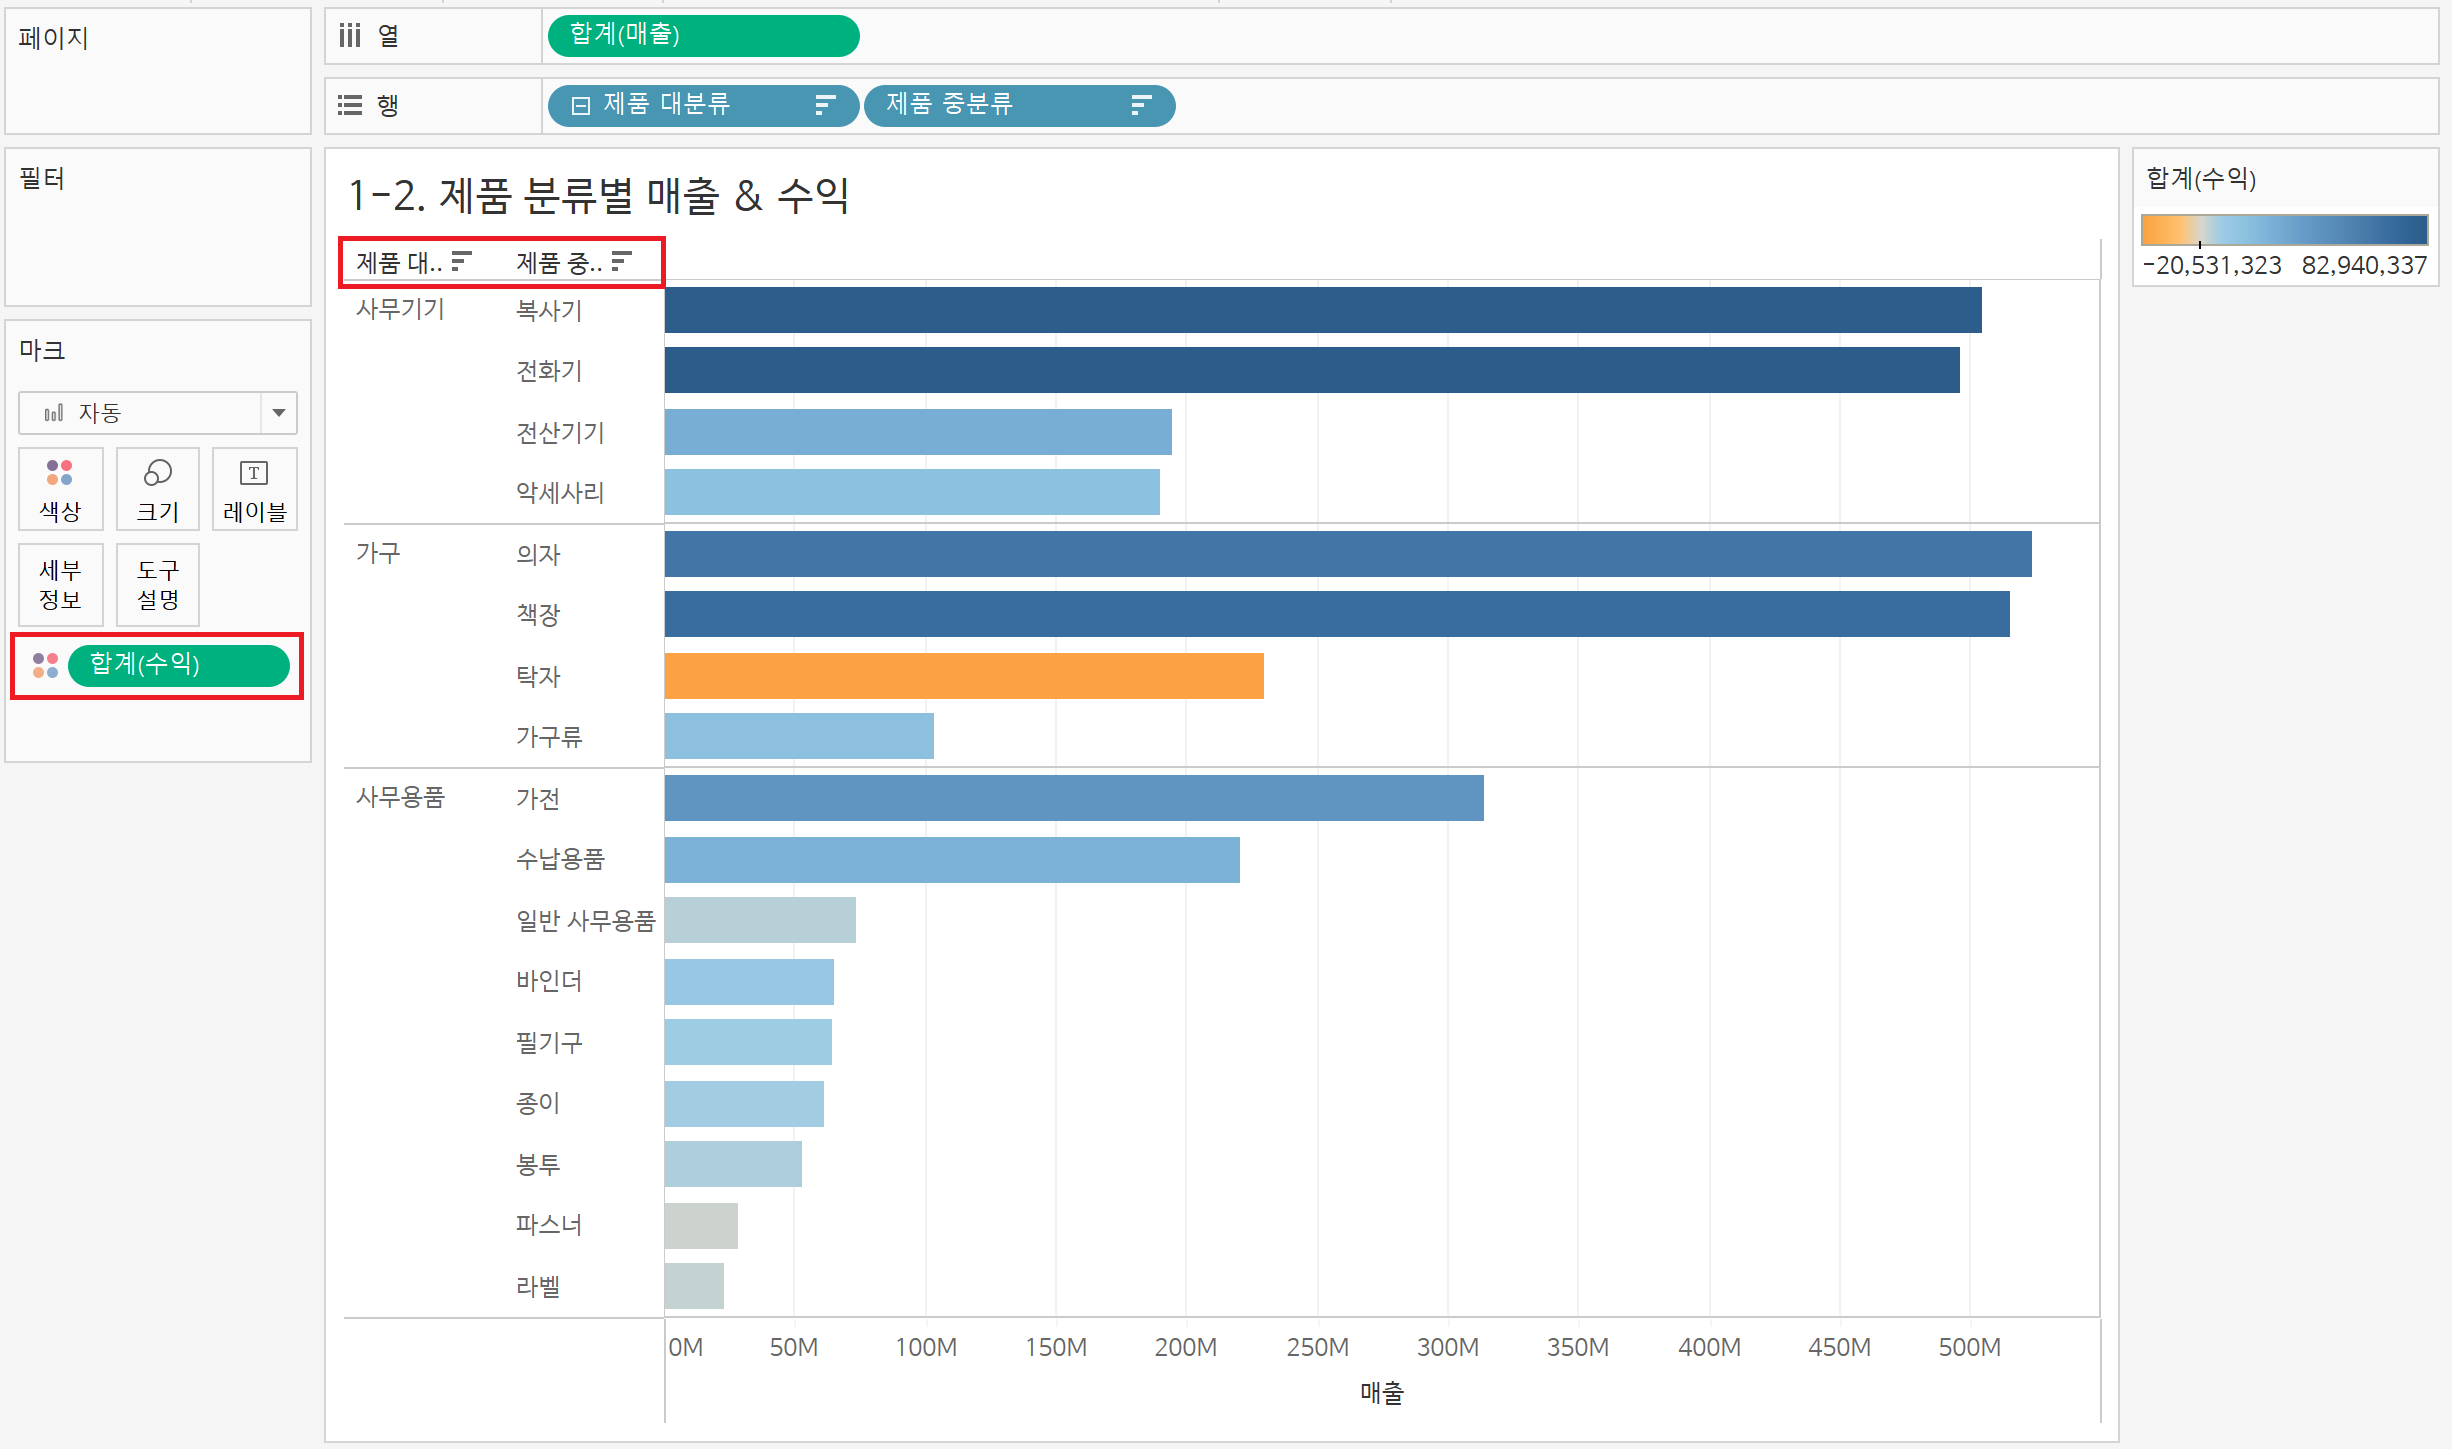Image resolution: width=2452 pixels, height=1449 pixels.
Task: Click the sort icon in 제품 대분류 pill
Action: click(824, 105)
